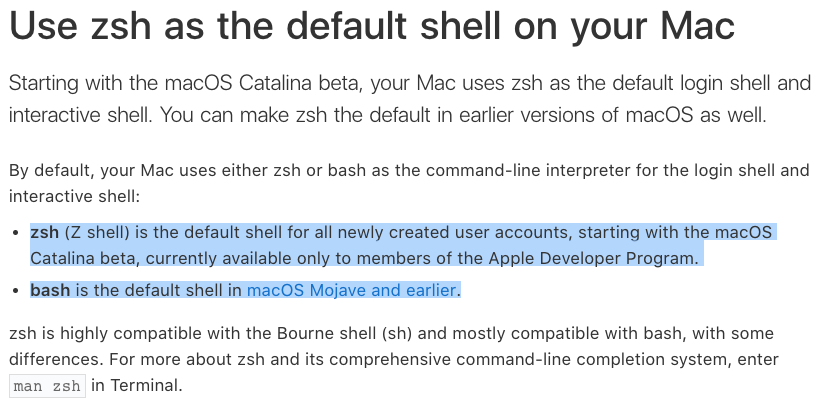Click the bold "bash" term in second bullet
This screenshot has width=818, height=411.
[x=50, y=292]
